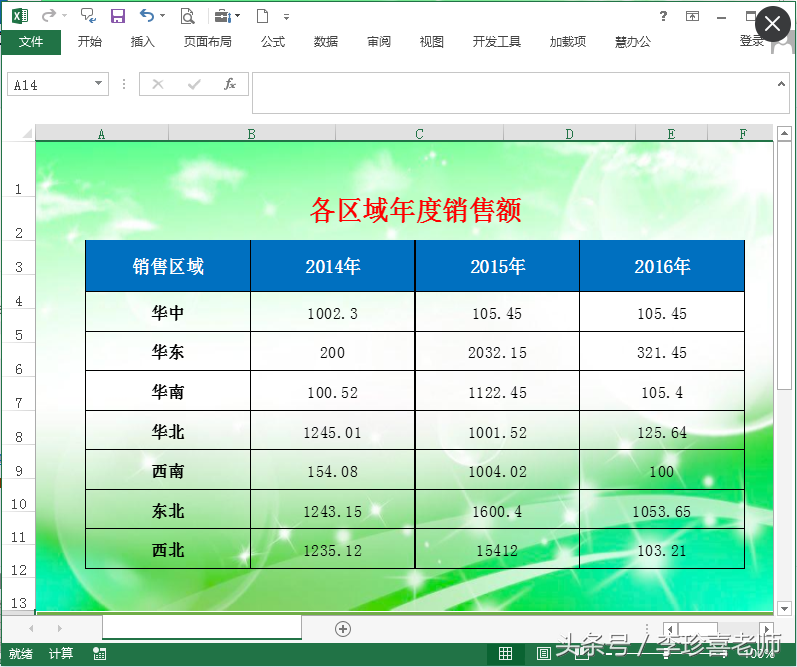797x667 pixels.
Task: Click the Save floppy disk icon
Action: [118, 16]
